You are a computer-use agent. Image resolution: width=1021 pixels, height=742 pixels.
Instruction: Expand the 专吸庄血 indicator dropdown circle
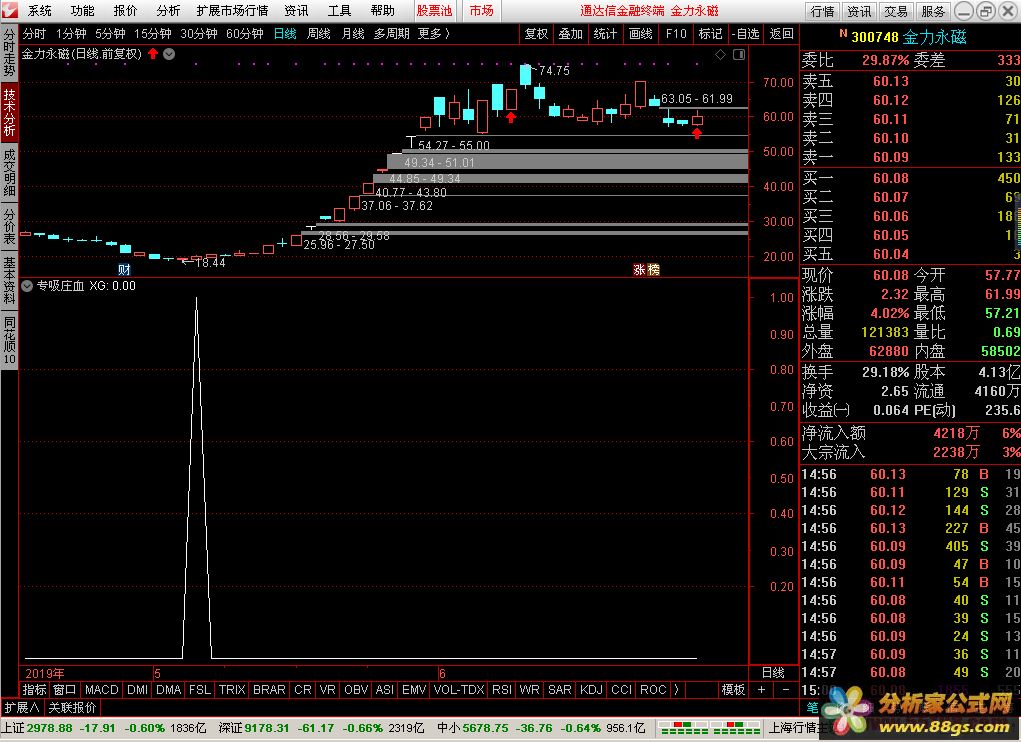tap(27, 286)
